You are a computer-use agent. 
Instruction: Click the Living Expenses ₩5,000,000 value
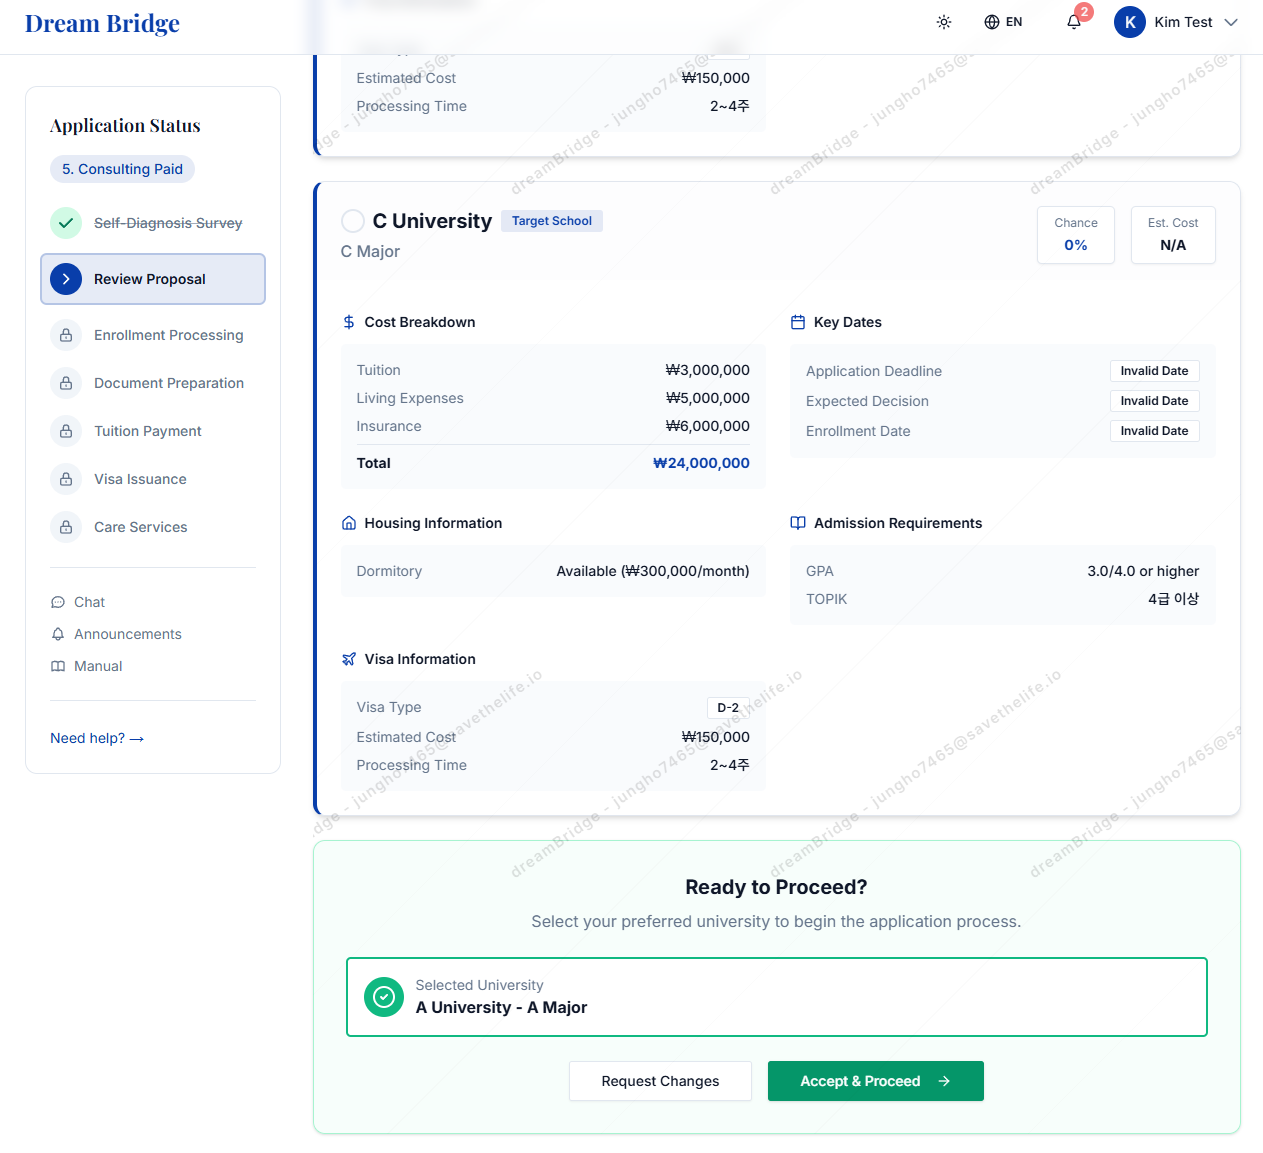707,398
